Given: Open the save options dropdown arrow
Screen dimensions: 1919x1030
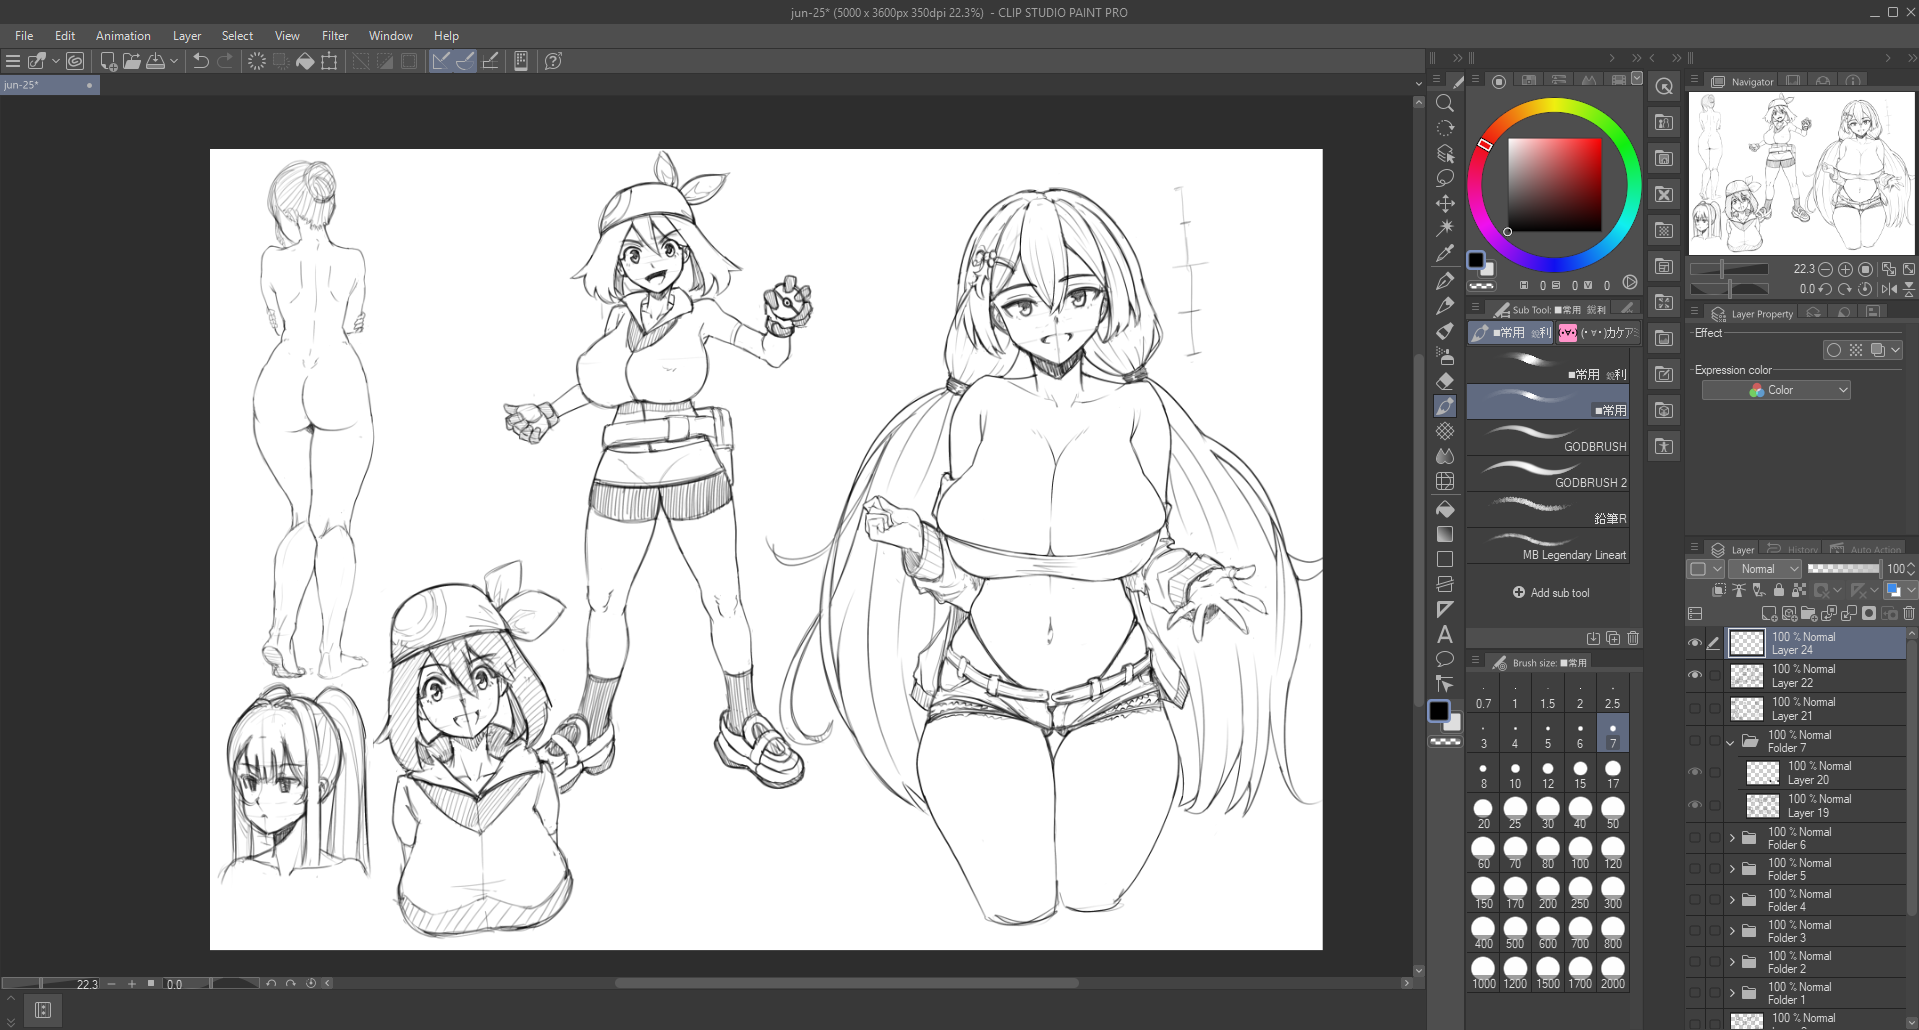Looking at the screenshot, I should 174,61.
